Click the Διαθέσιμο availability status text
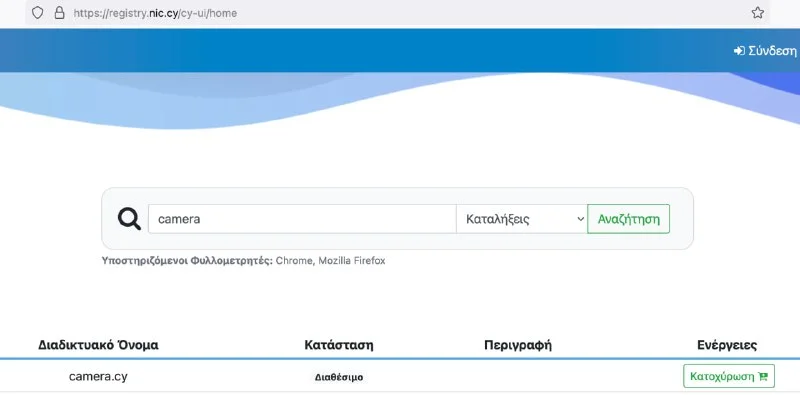This screenshot has height=395, width=800. pyautogui.click(x=339, y=378)
